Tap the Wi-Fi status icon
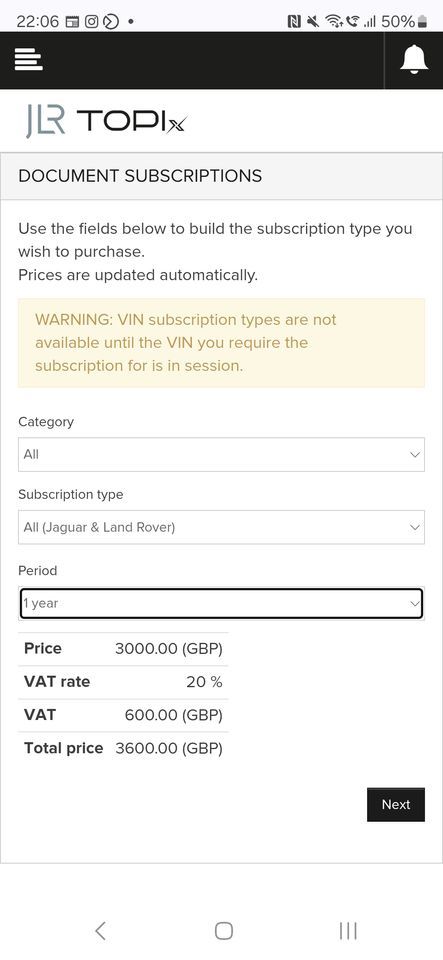The height and width of the screenshot is (960, 443). tap(334, 22)
